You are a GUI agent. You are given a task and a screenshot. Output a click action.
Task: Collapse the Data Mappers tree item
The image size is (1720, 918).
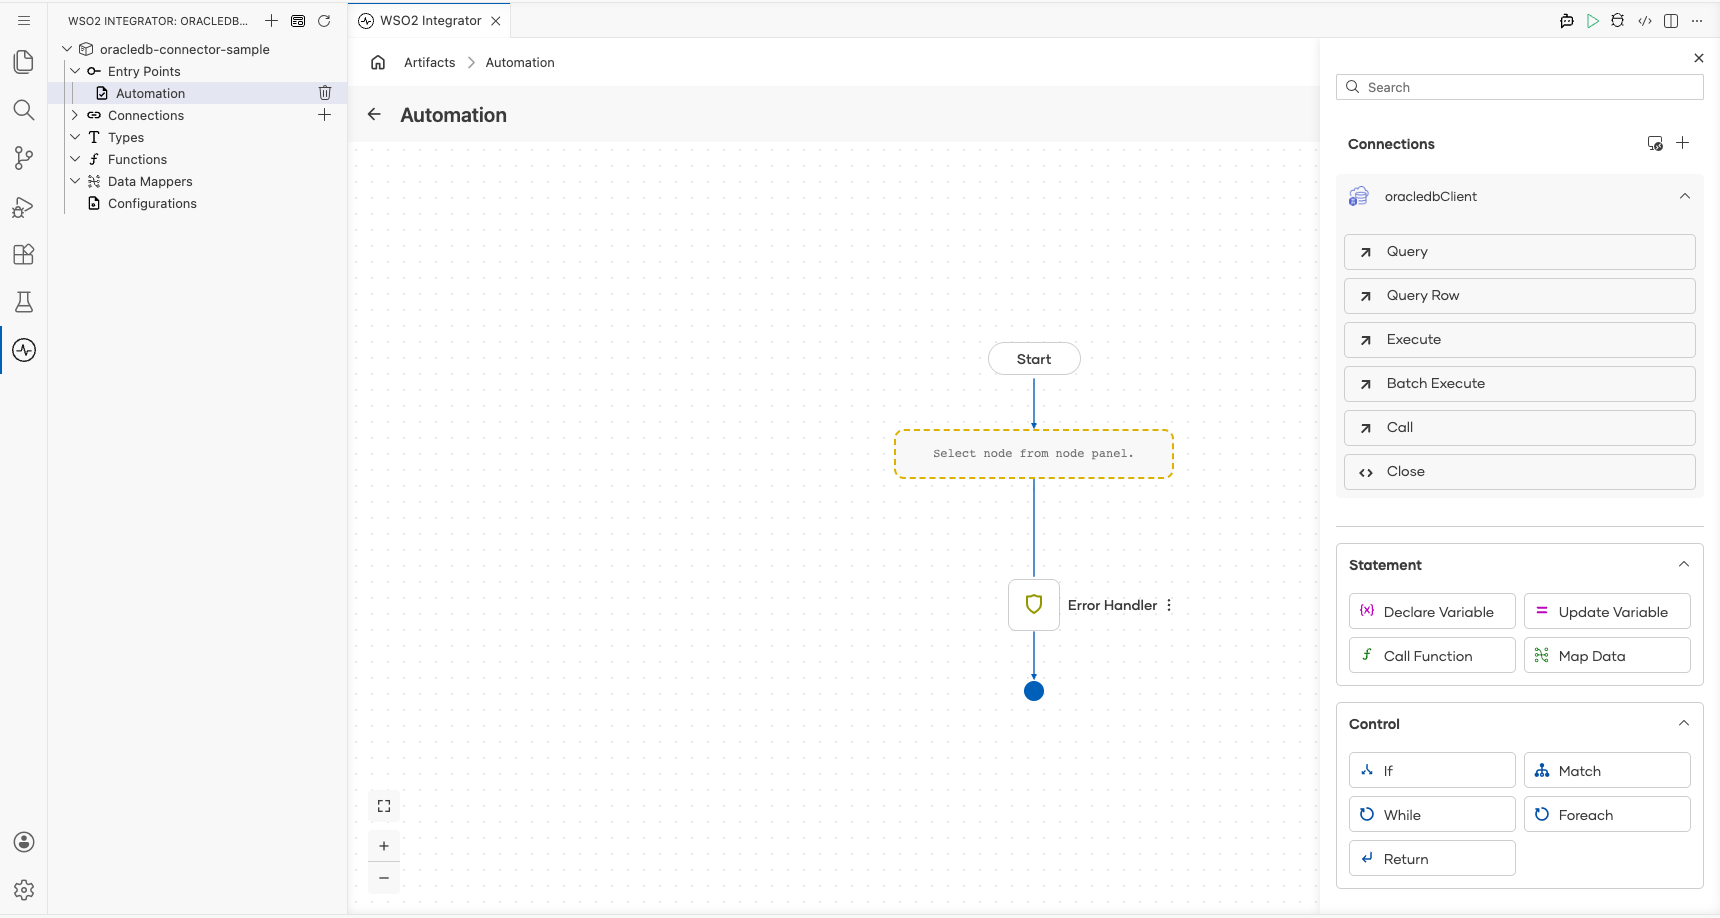pyautogui.click(x=75, y=181)
